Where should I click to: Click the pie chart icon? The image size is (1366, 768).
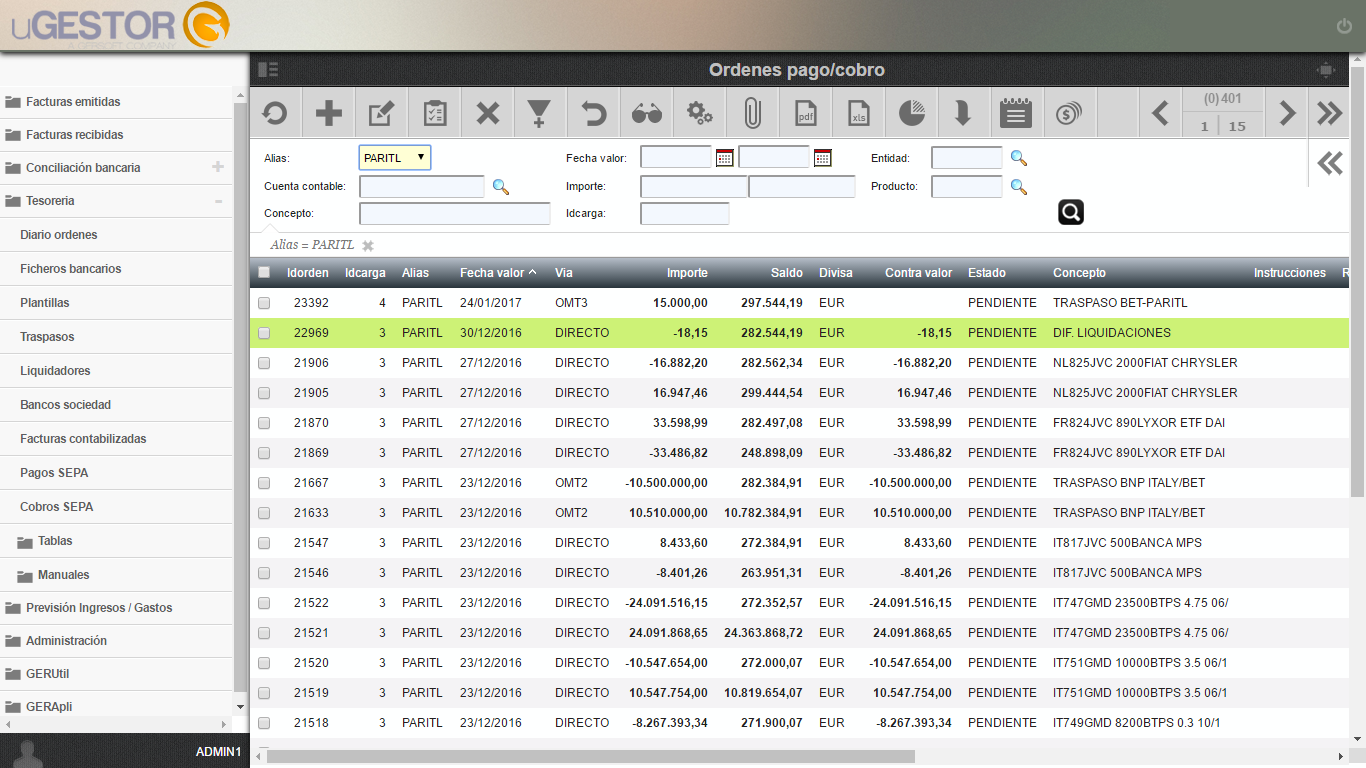click(x=911, y=113)
